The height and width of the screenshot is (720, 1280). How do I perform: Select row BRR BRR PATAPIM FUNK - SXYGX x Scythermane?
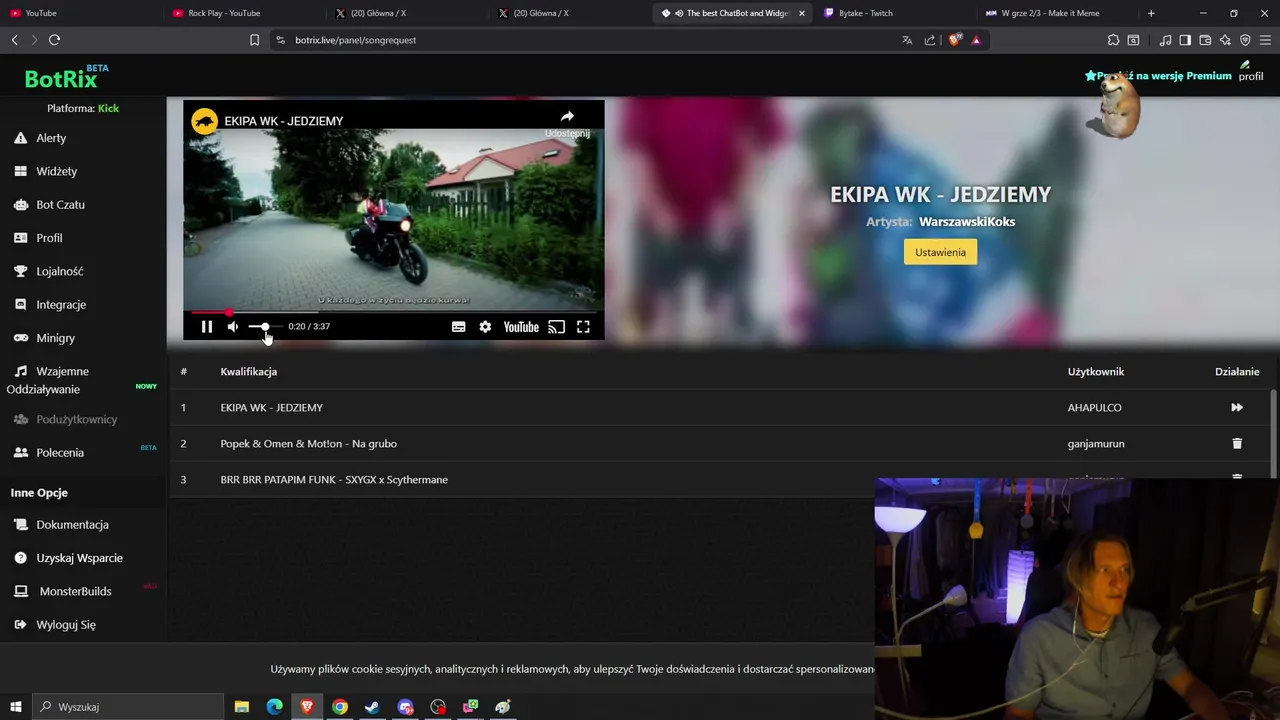pos(334,480)
